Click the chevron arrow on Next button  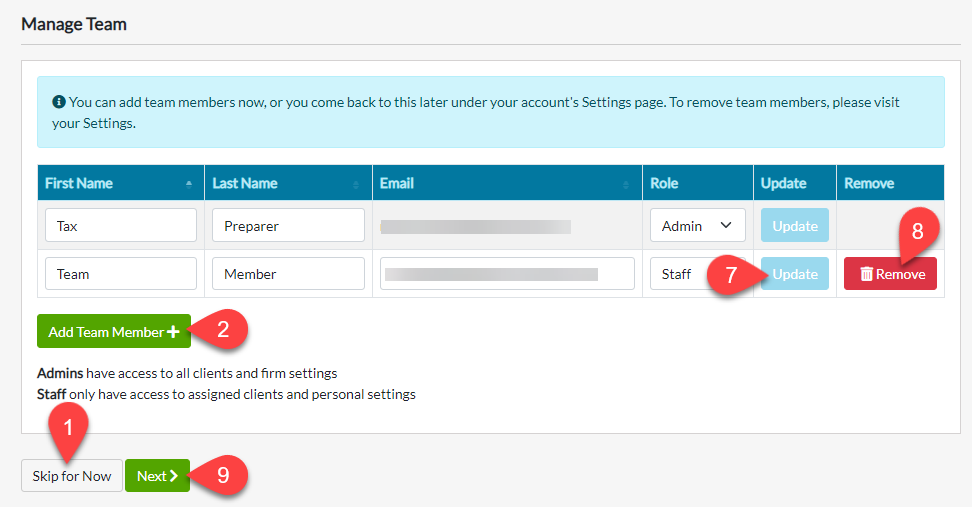[x=174, y=476]
